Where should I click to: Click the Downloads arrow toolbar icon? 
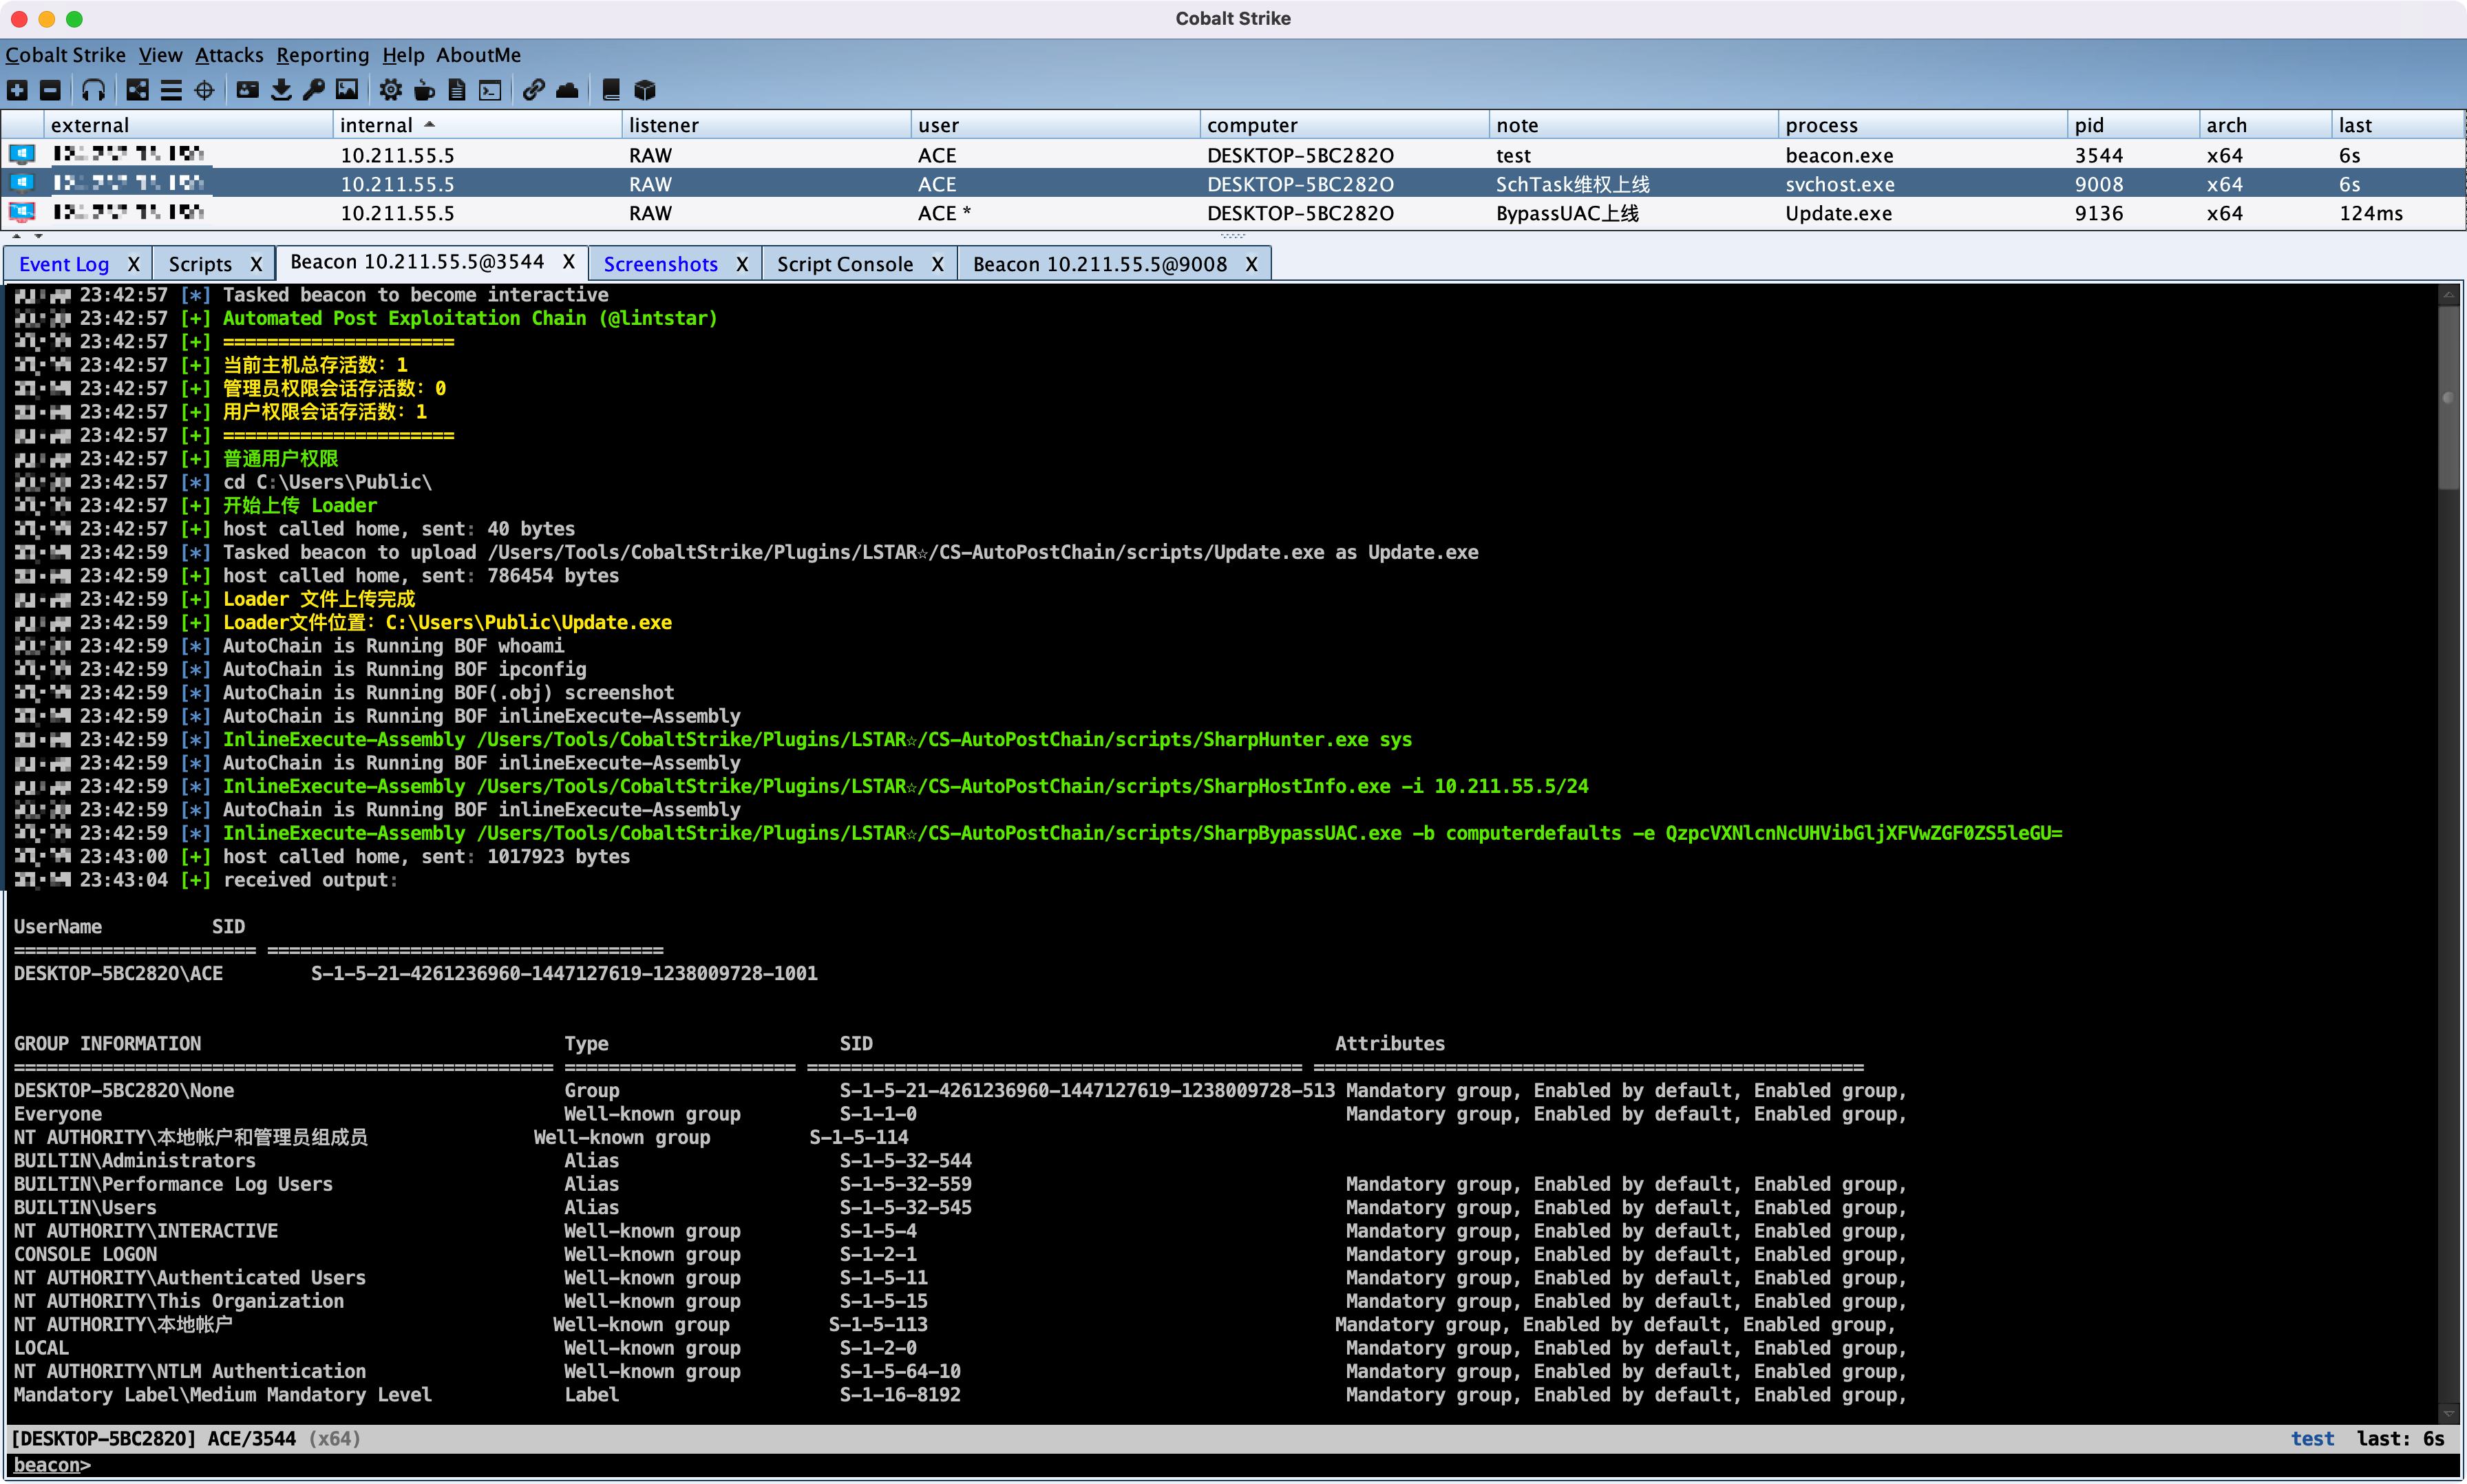(281, 90)
